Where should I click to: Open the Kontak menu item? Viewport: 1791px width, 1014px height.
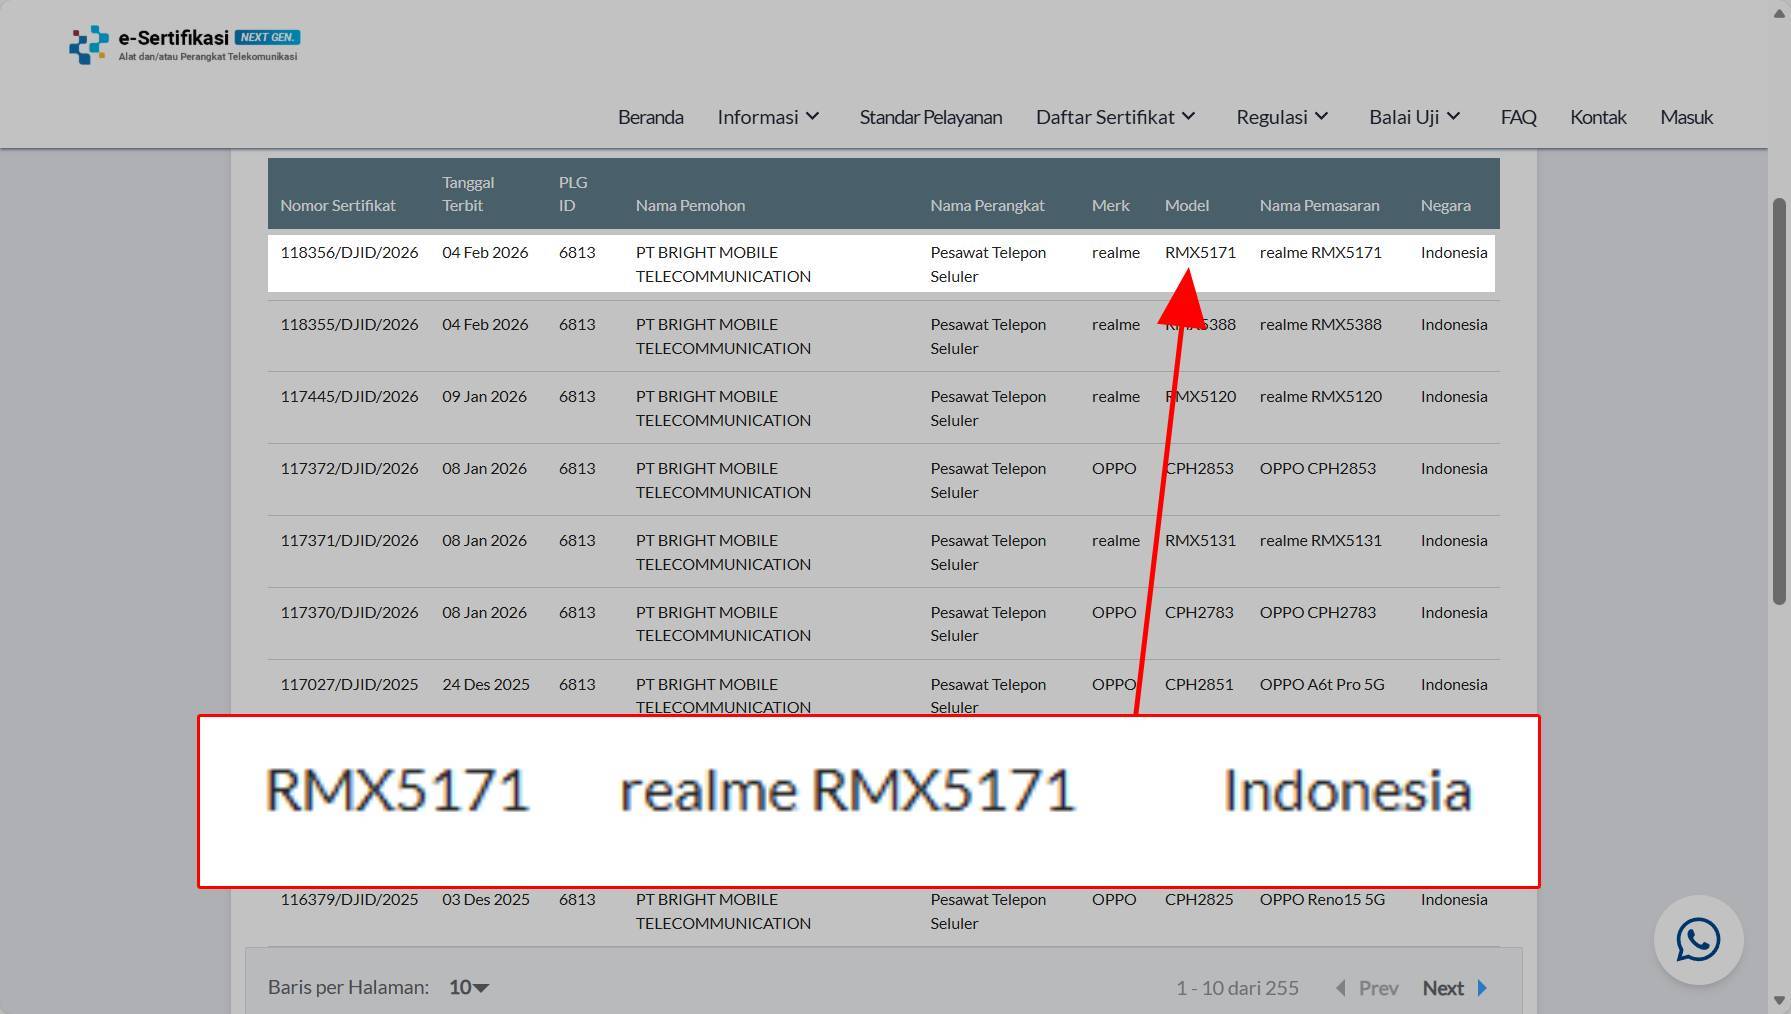1598,117
